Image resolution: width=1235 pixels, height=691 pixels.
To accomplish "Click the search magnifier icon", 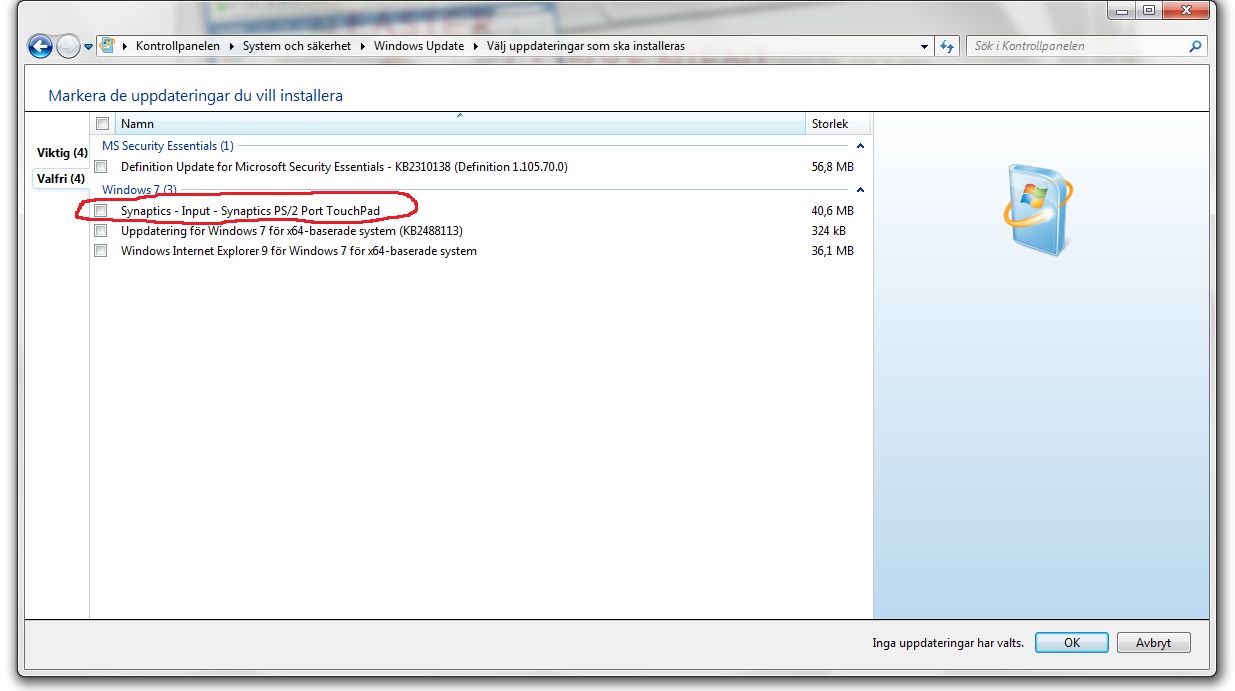I will [x=1195, y=46].
